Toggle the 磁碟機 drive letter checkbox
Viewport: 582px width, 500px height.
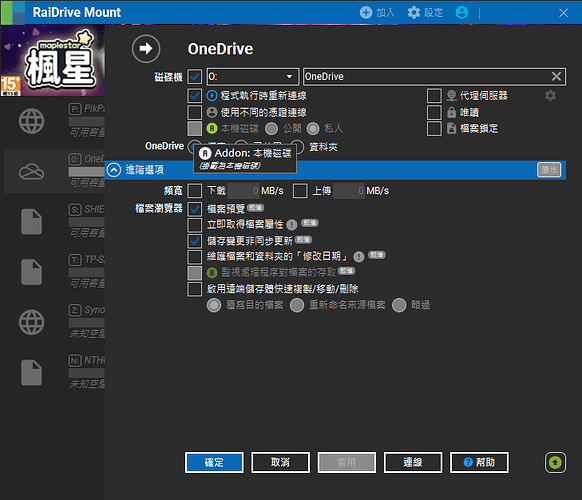click(195, 77)
